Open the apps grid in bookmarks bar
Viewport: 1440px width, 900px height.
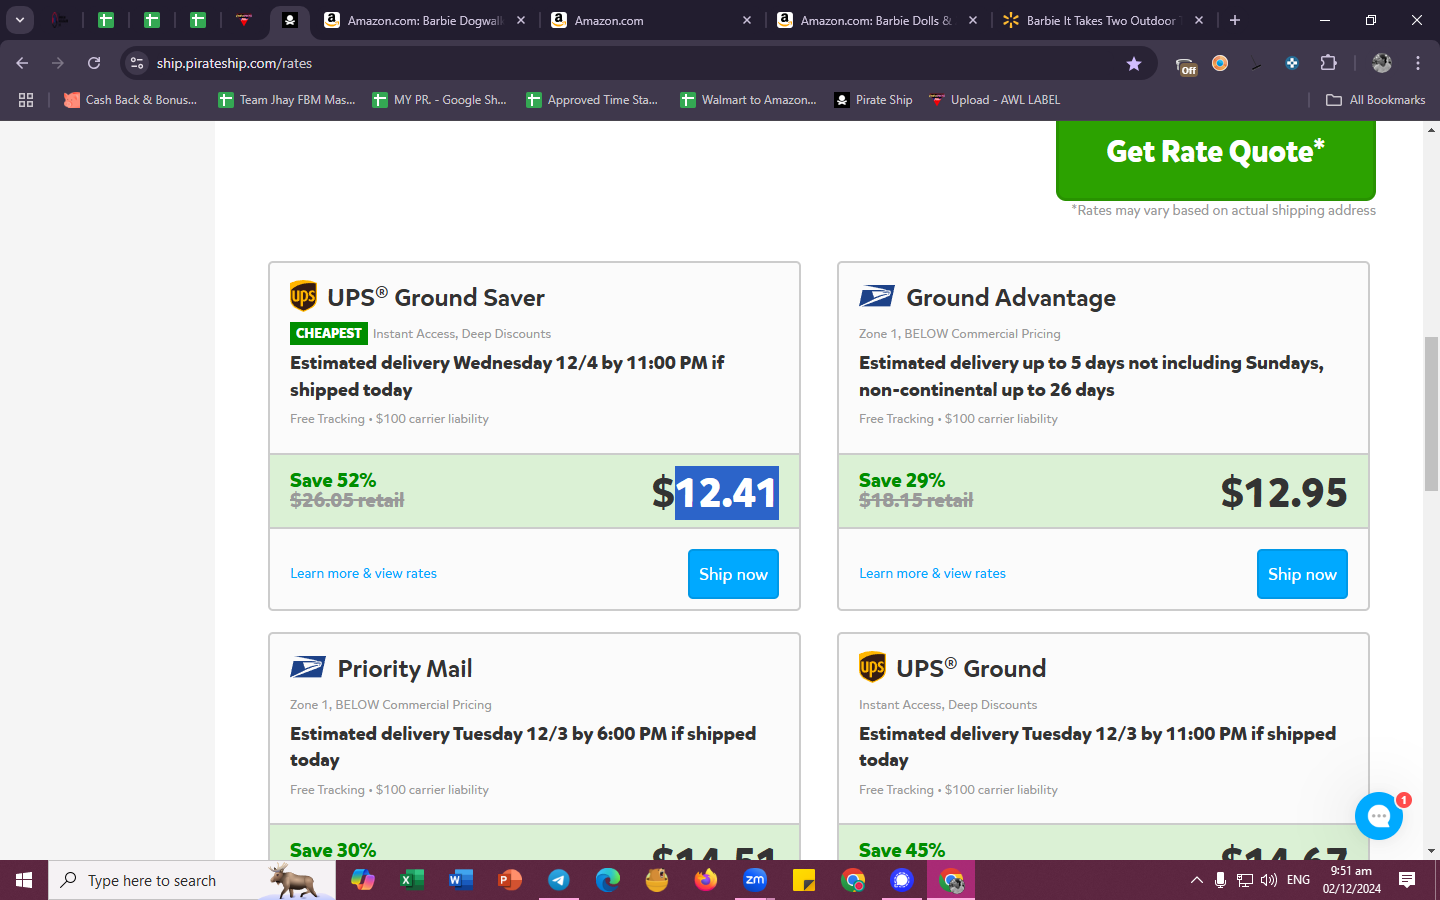(x=26, y=100)
